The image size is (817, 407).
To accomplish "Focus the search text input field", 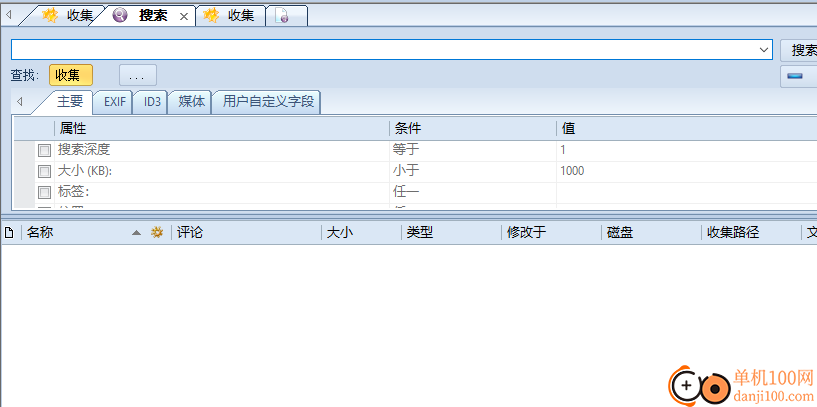I will coord(384,50).
